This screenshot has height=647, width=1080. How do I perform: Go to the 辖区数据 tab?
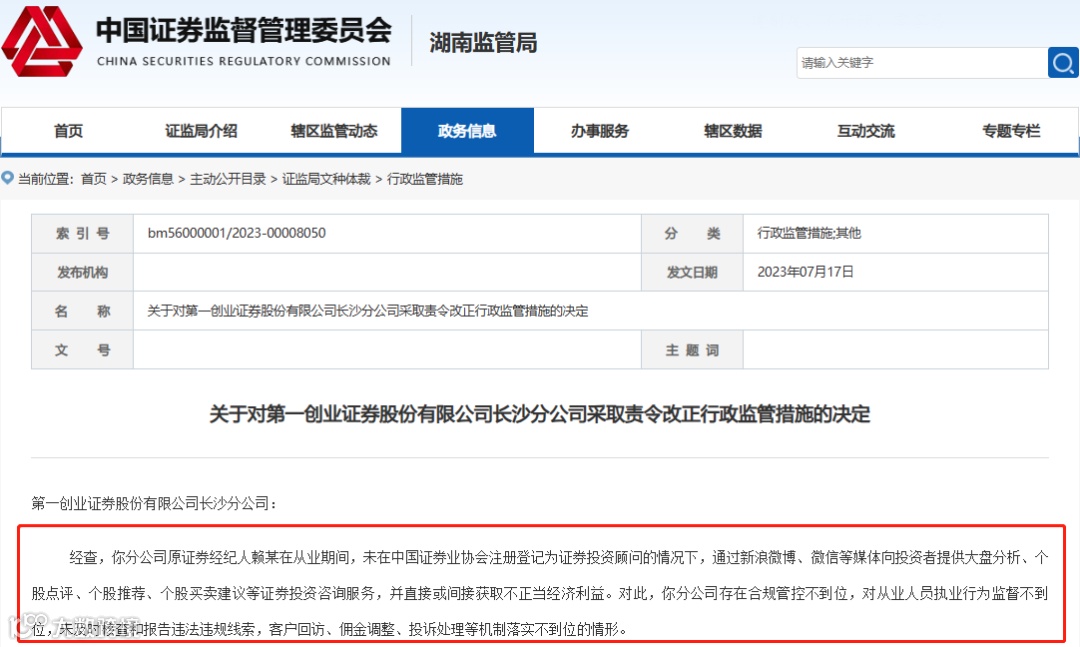733,131
